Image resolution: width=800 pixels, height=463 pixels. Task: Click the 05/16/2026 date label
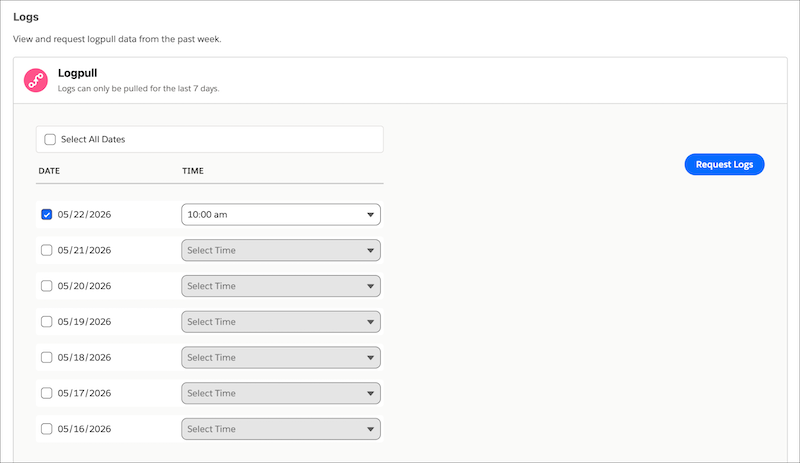[x=84, y=429]
